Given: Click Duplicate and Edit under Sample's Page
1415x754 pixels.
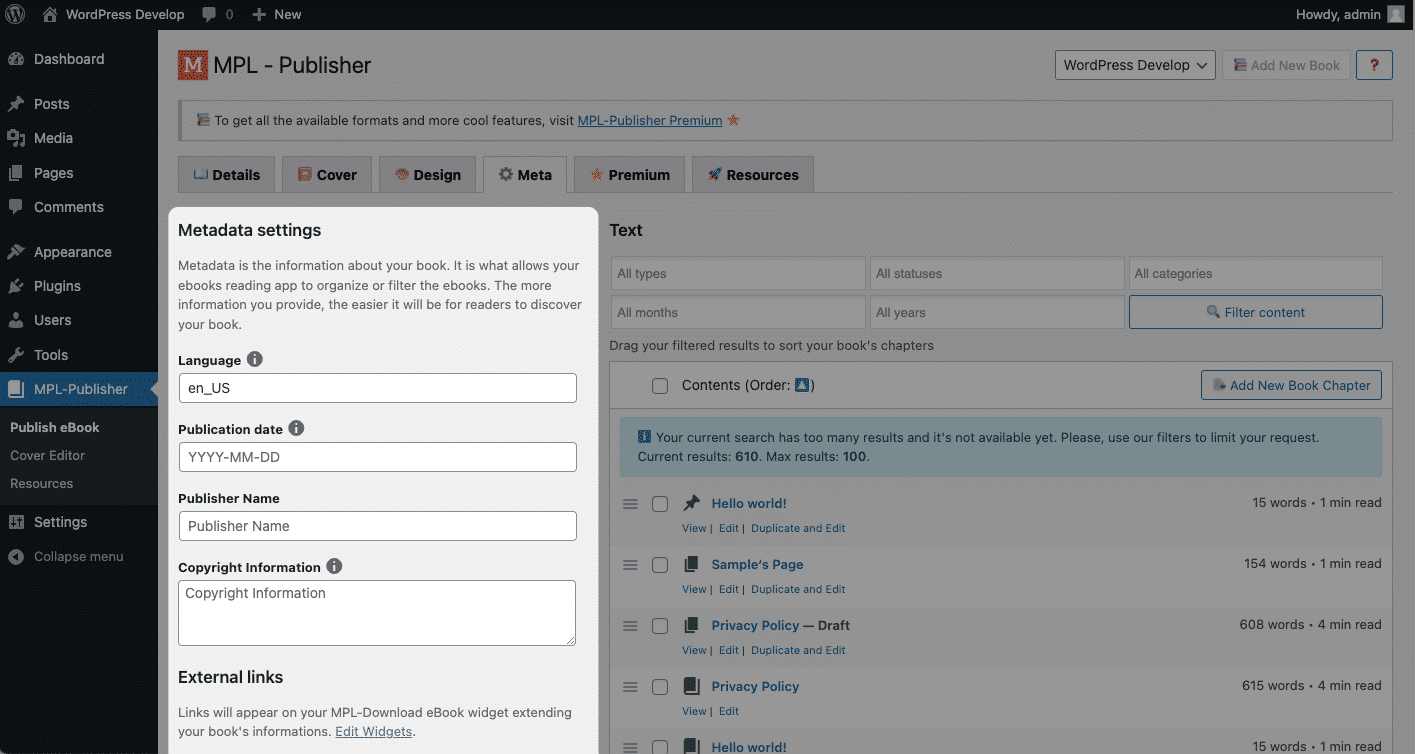Looking at the screenshot, I should point(798,589).
